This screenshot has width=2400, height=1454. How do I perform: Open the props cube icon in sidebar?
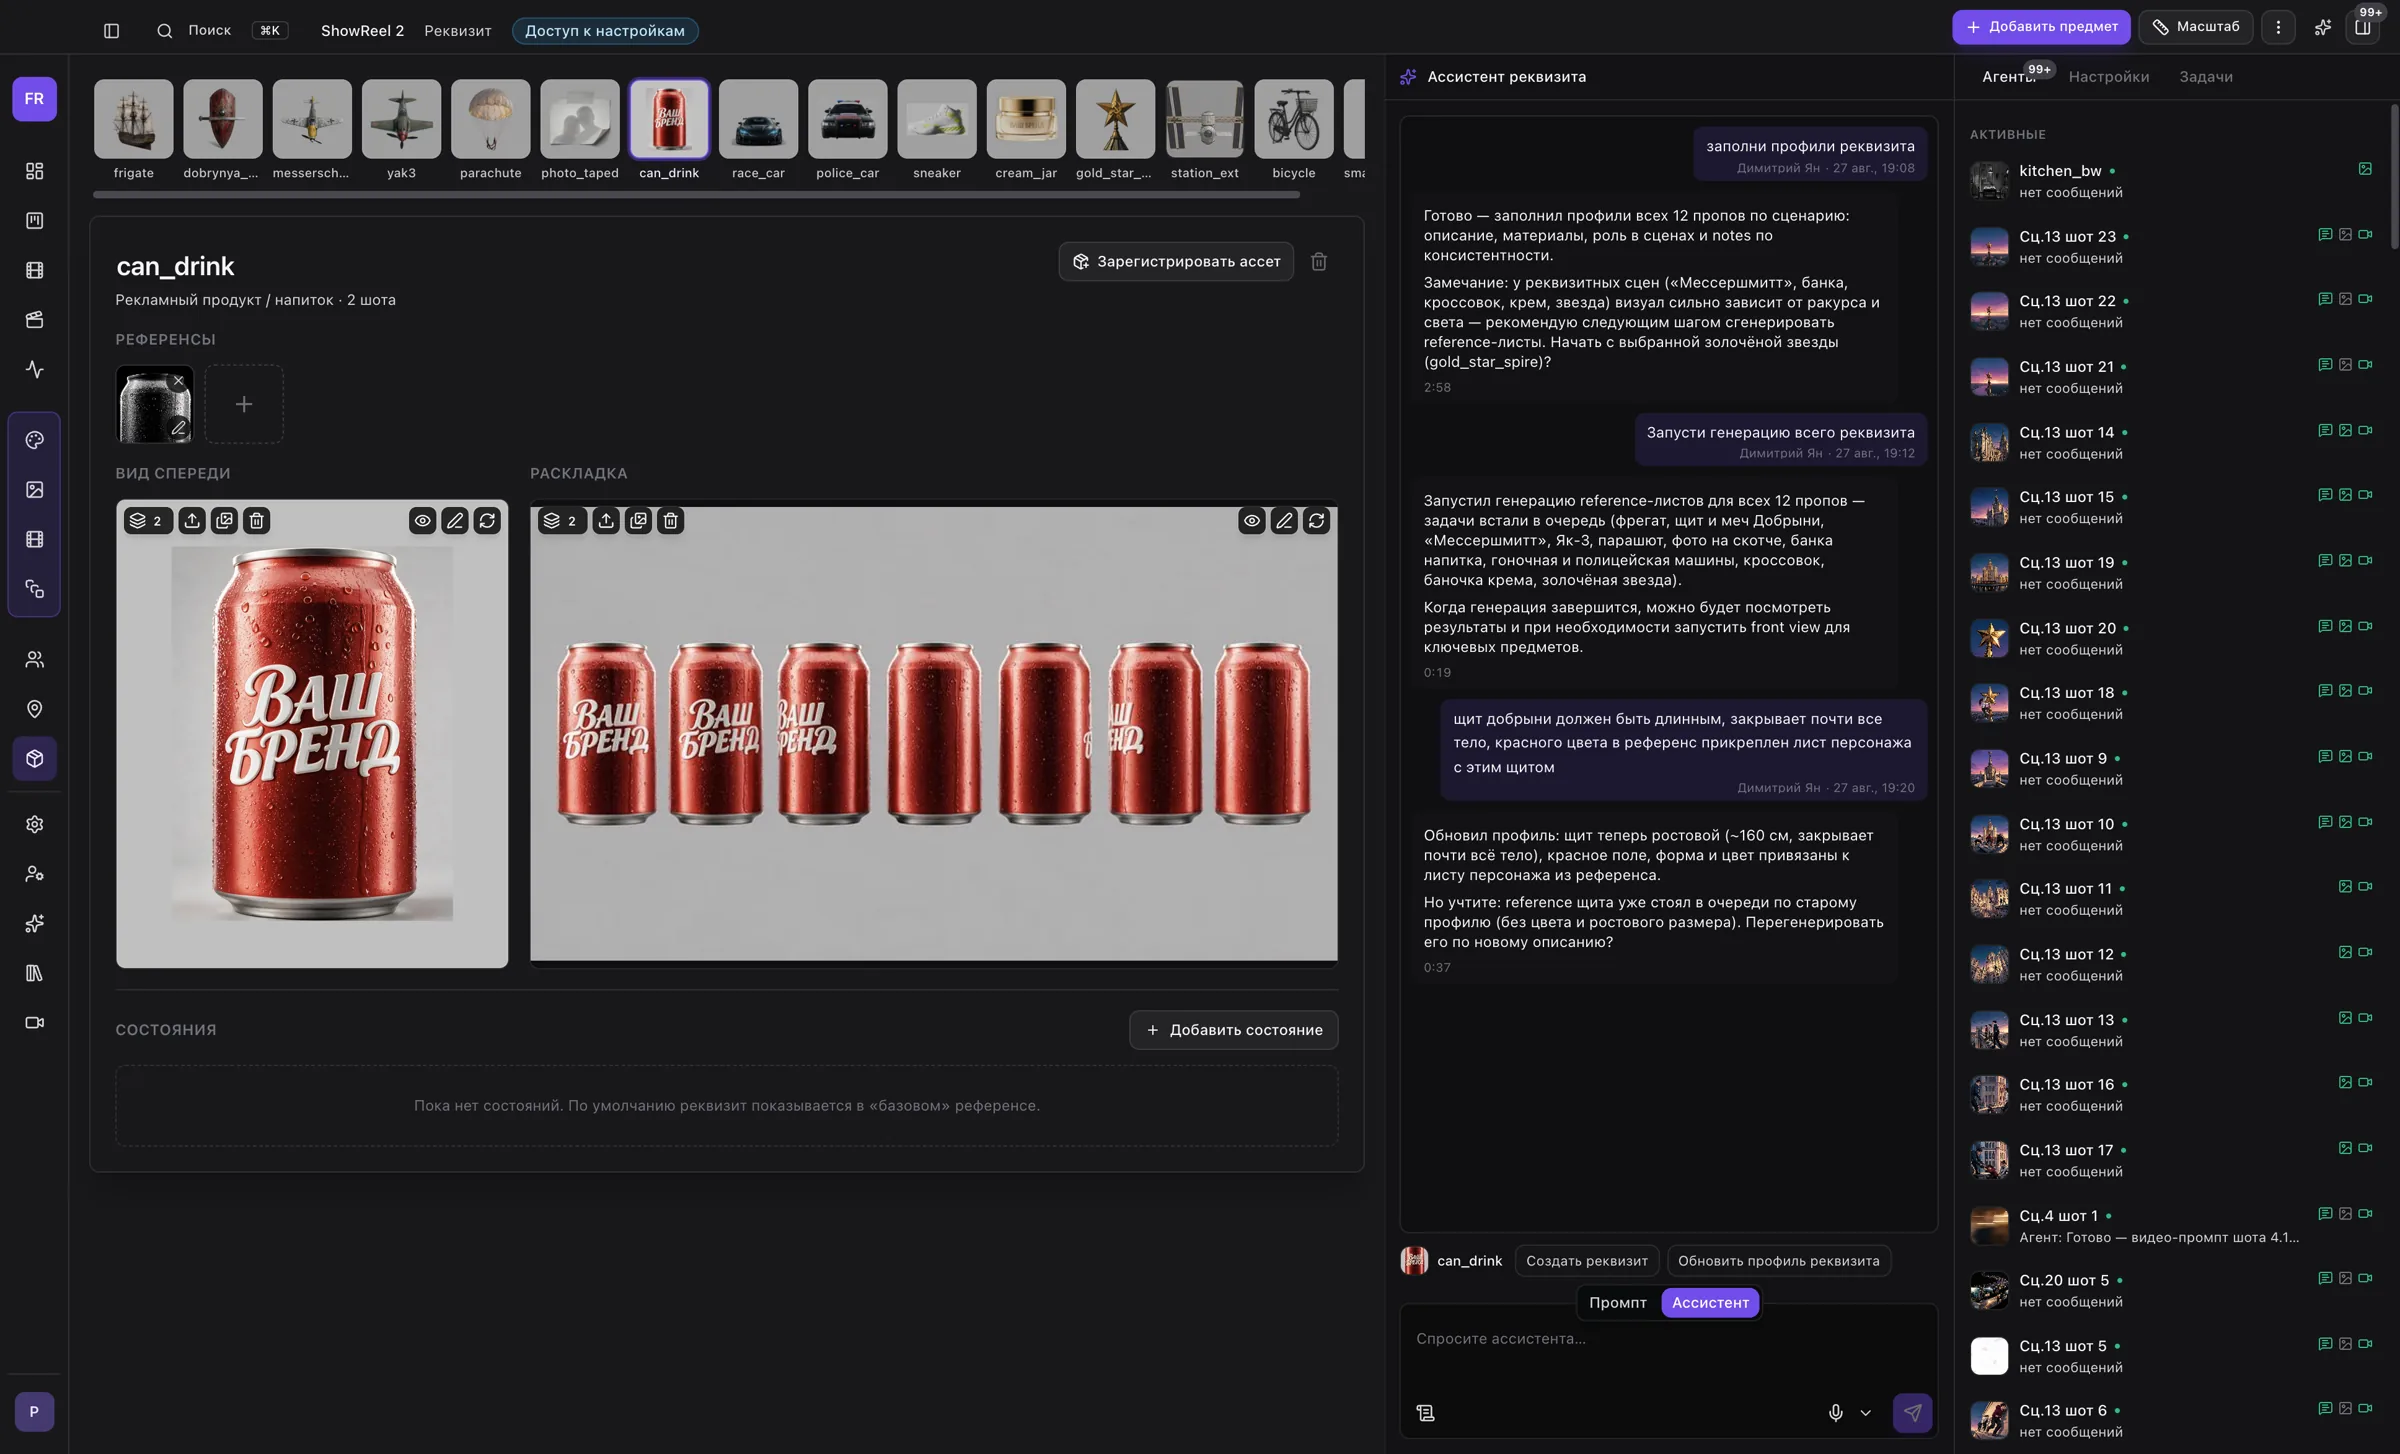(35, 759)
